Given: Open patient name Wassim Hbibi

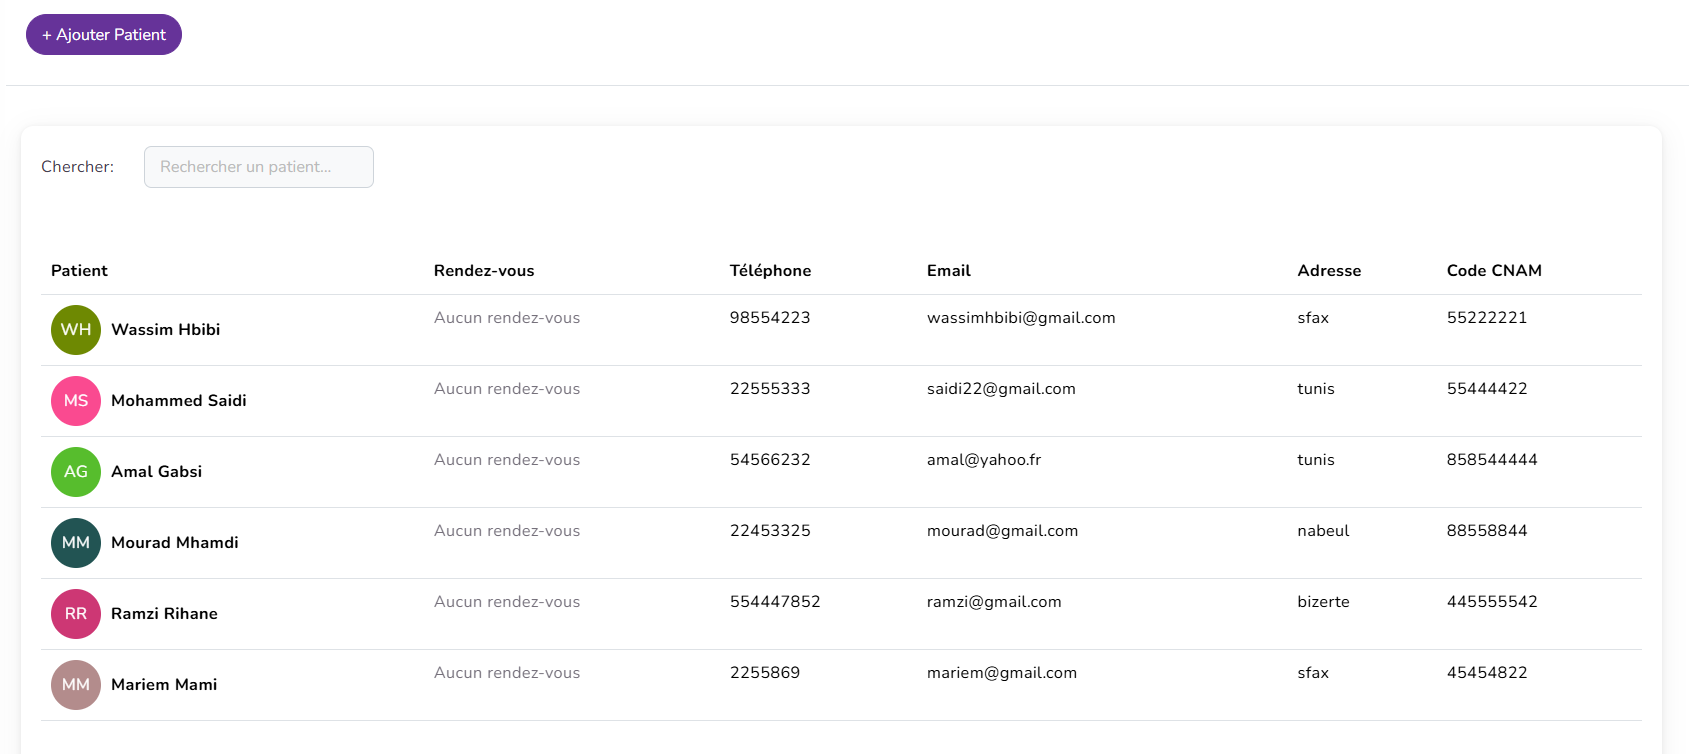Looking at the screenshot, I should (165, 330).
